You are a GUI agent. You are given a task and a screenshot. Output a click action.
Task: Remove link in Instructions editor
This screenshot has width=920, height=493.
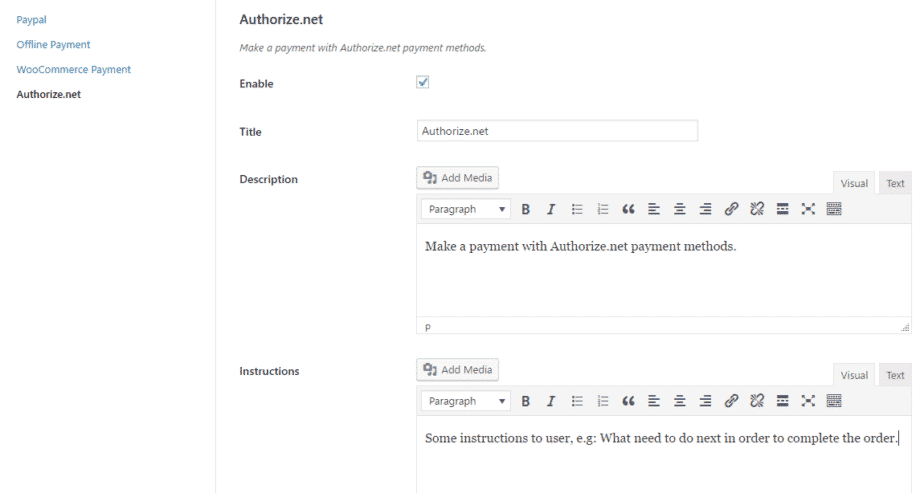click(x=757, y=401)
